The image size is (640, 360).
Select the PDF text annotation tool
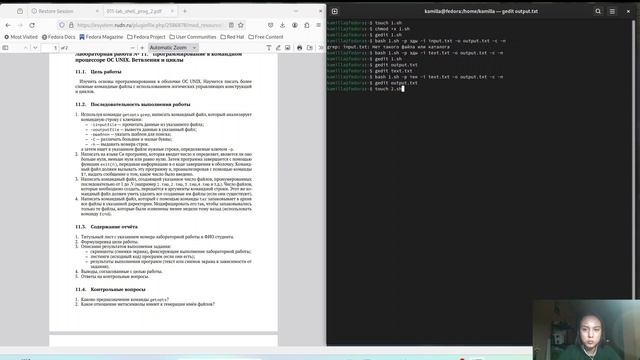(x=269, y=48)
